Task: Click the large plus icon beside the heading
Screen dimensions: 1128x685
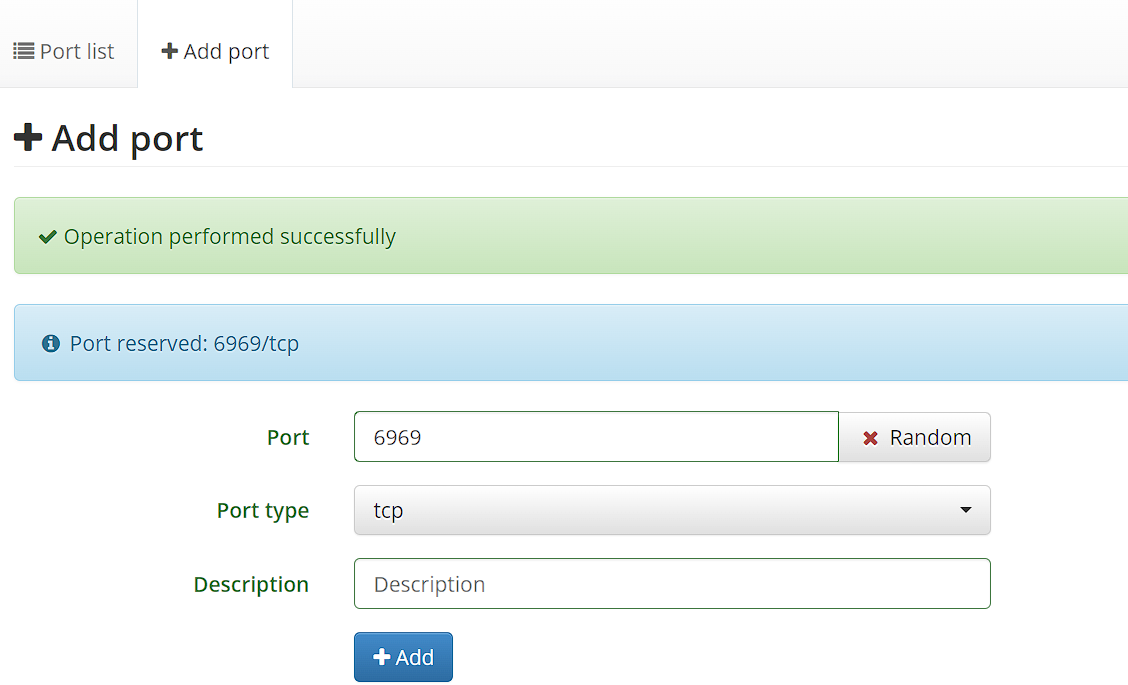Action: 28,137
